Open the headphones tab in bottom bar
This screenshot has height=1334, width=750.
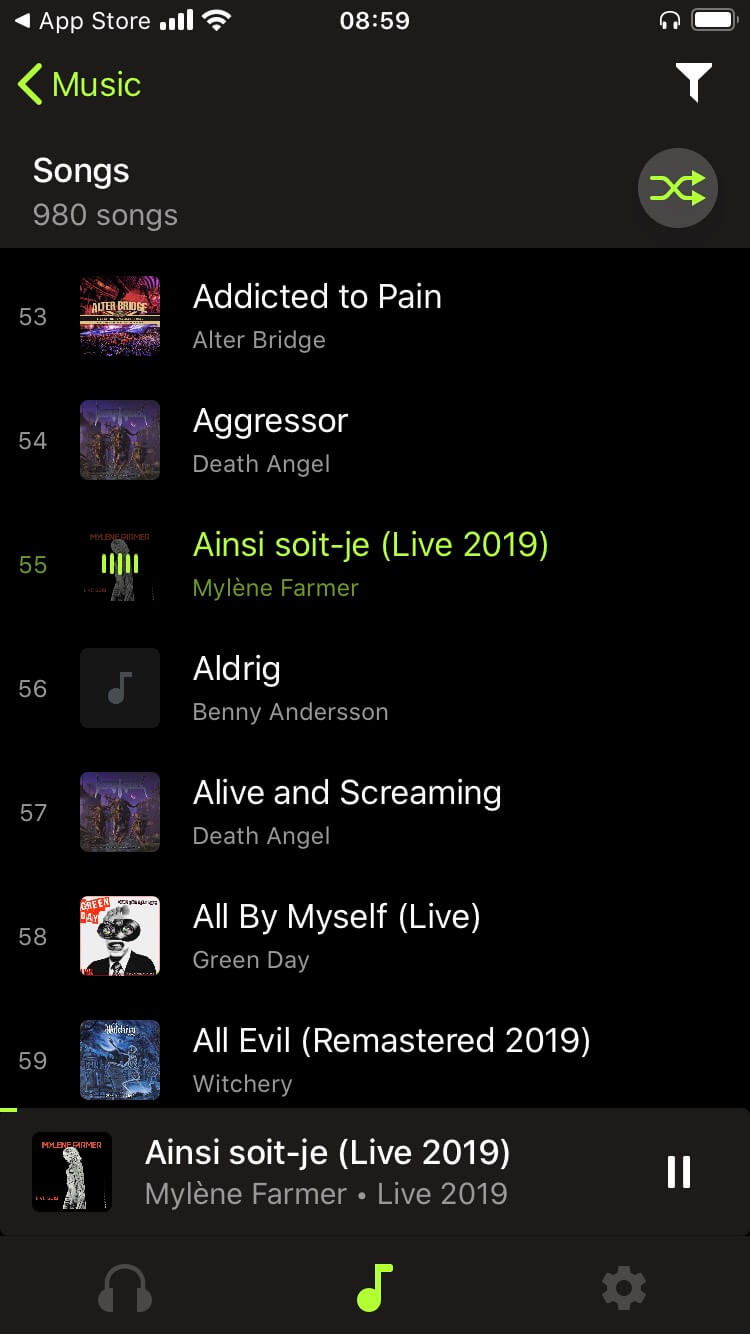[x=125, y=1288]
